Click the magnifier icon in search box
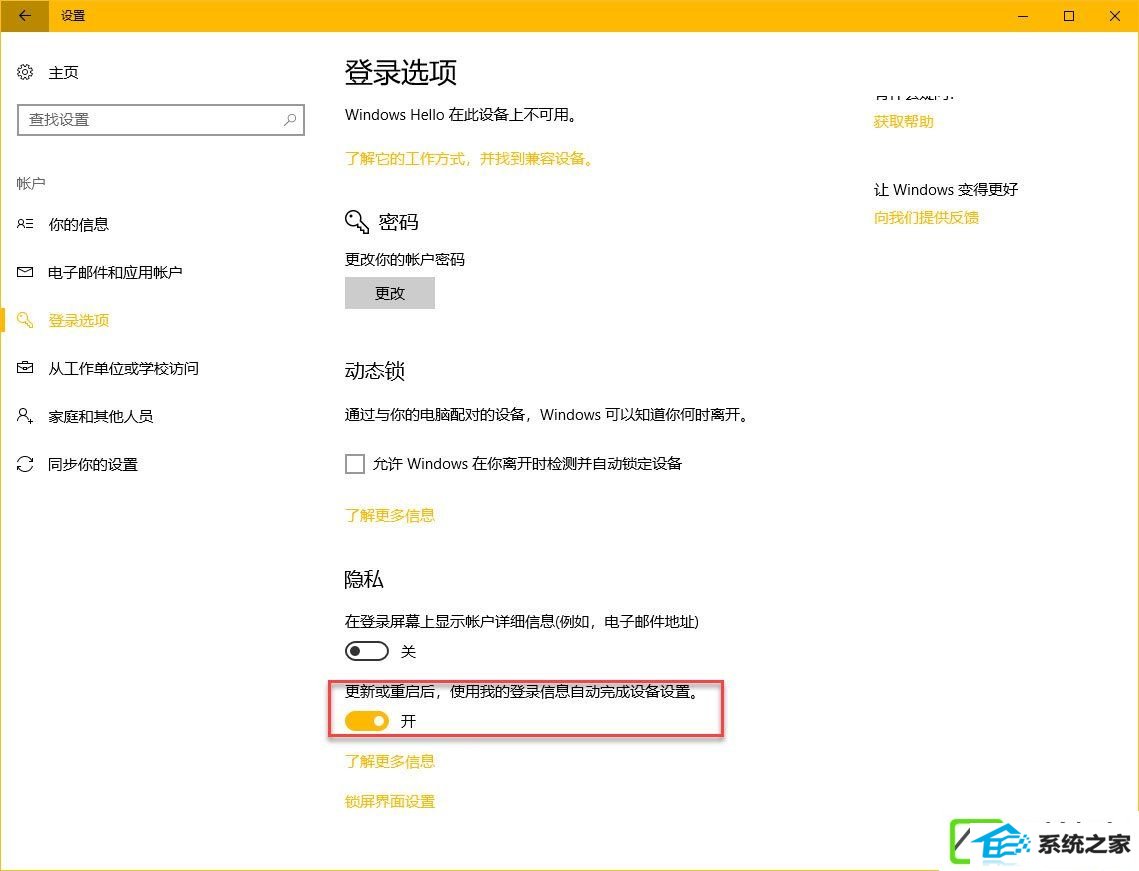 (290, 119)
